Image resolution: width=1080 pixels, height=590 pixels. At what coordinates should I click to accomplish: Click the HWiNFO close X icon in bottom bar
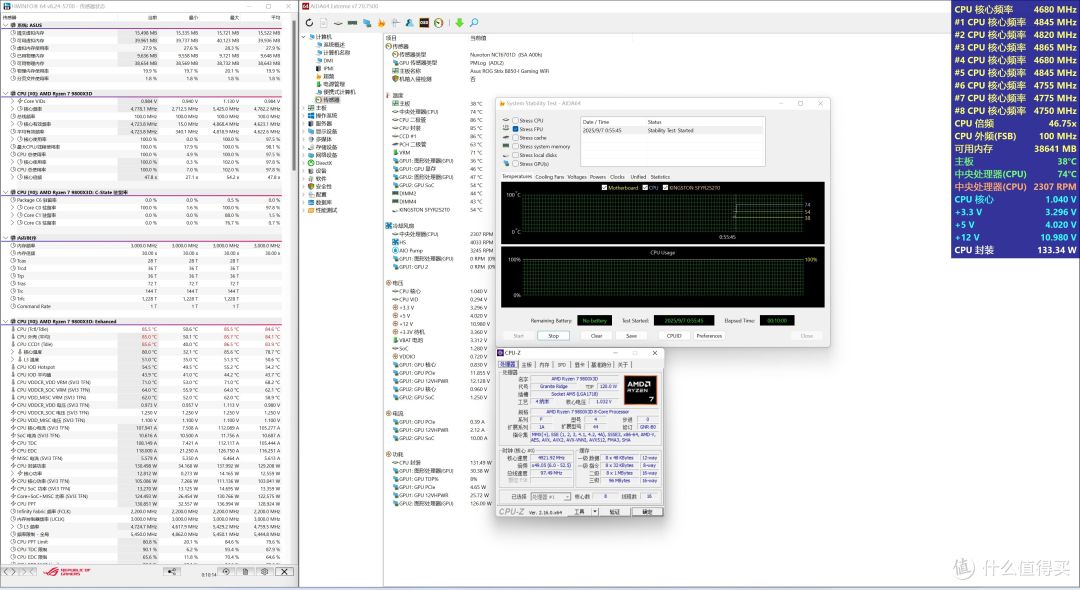284,571
